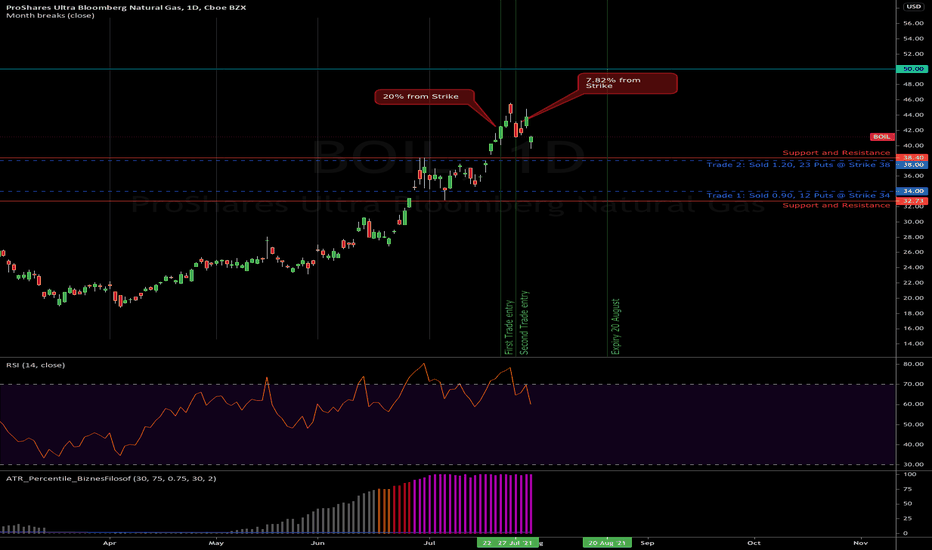The image size is (932, 550).
Task: Click the Nov label on time axis
Action: (x=860, y=543)
